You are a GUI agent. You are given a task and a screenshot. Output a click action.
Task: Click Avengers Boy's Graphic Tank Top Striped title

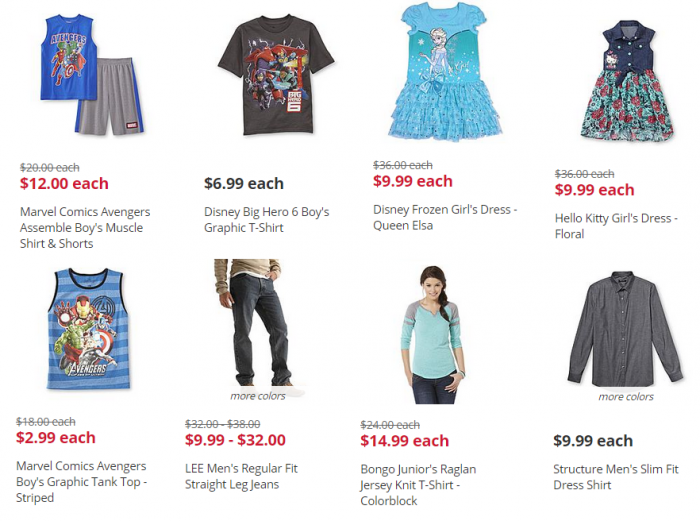point(81,482)
